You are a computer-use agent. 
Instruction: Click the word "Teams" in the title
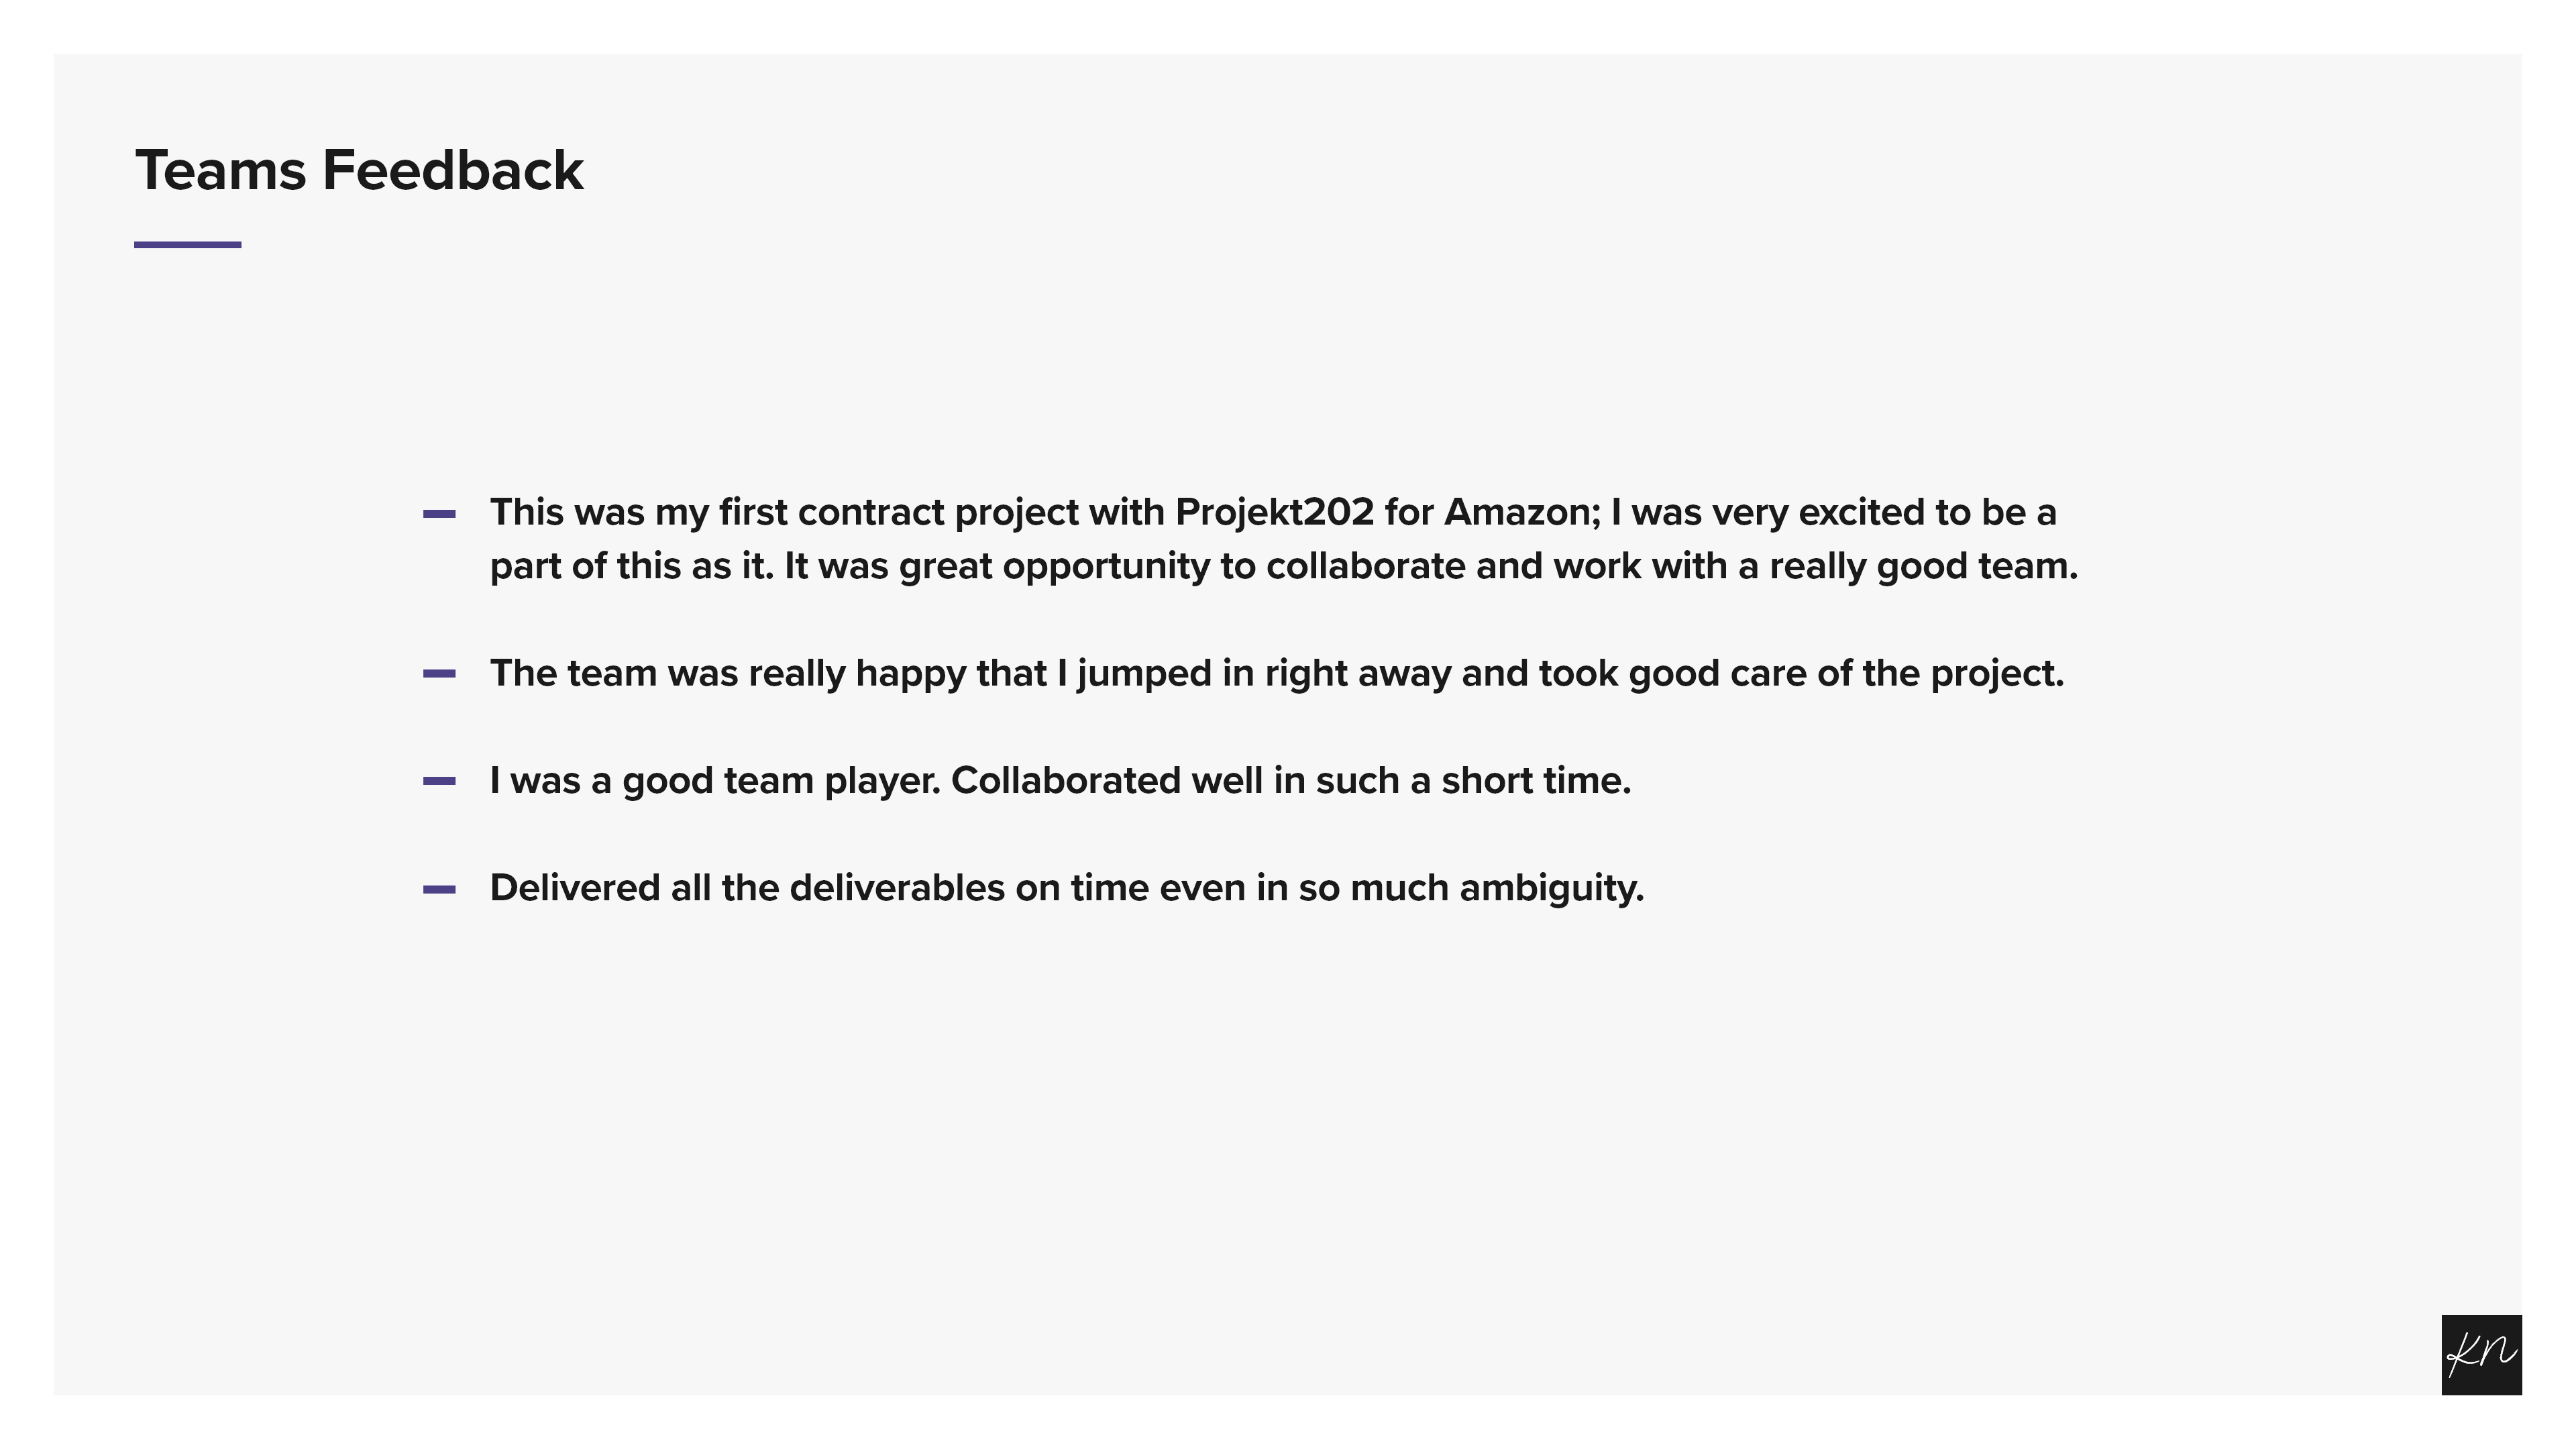click(x=220, y=170)
